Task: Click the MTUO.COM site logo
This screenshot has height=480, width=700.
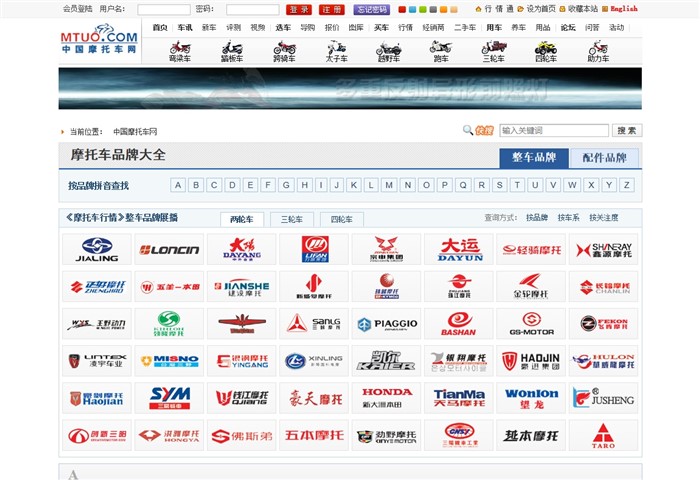Action: coord(99,39)
